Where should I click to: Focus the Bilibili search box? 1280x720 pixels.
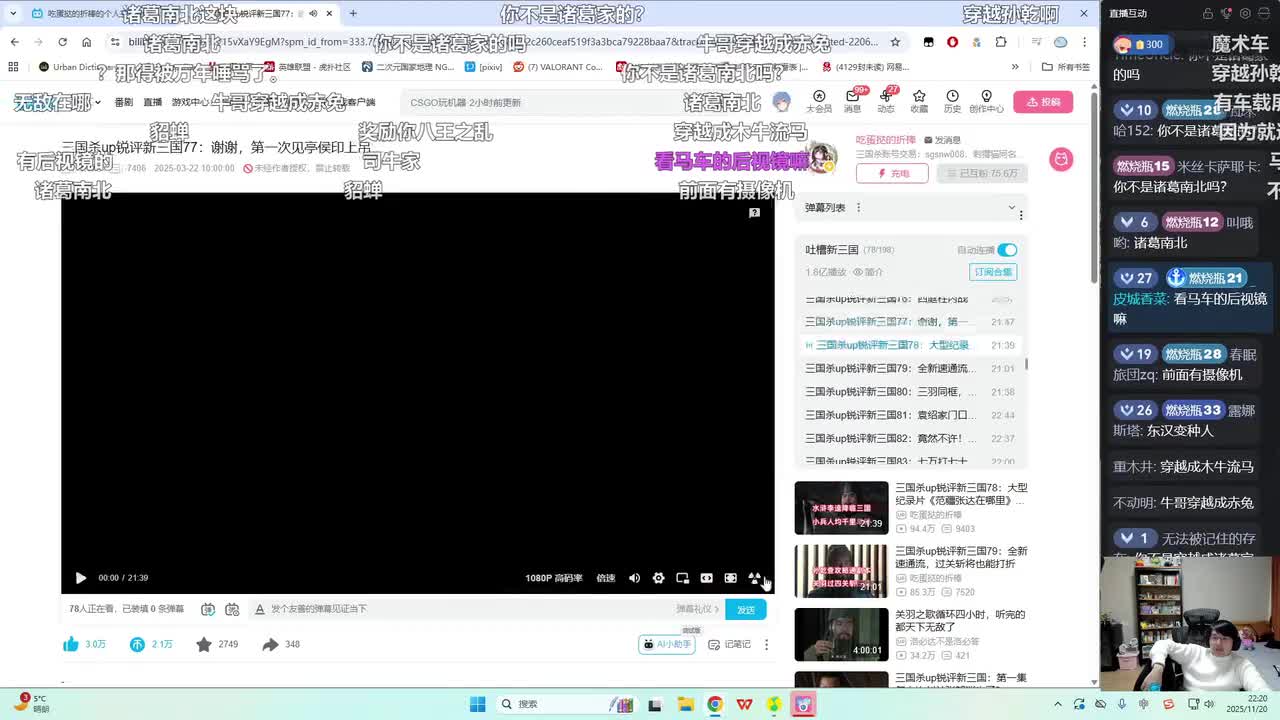[580, 102]
